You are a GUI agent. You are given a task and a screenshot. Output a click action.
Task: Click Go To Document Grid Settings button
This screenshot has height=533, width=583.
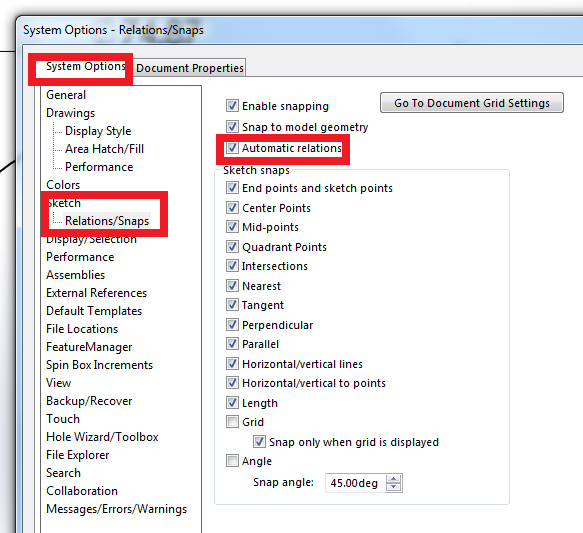[472, 103]
